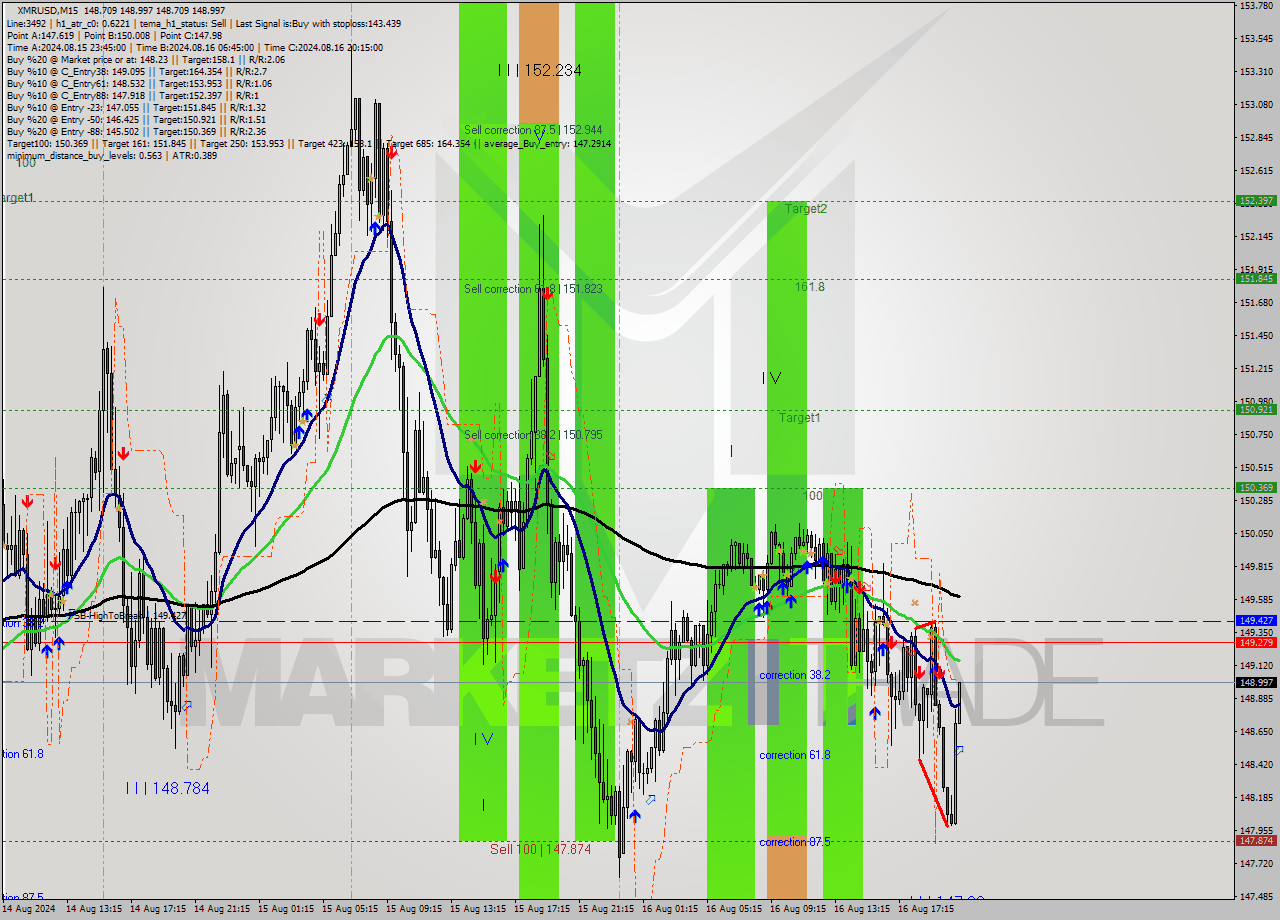The image size is (1280, 920).
Task: Click the 150.050 price axis value
Action: [1256, 534]
